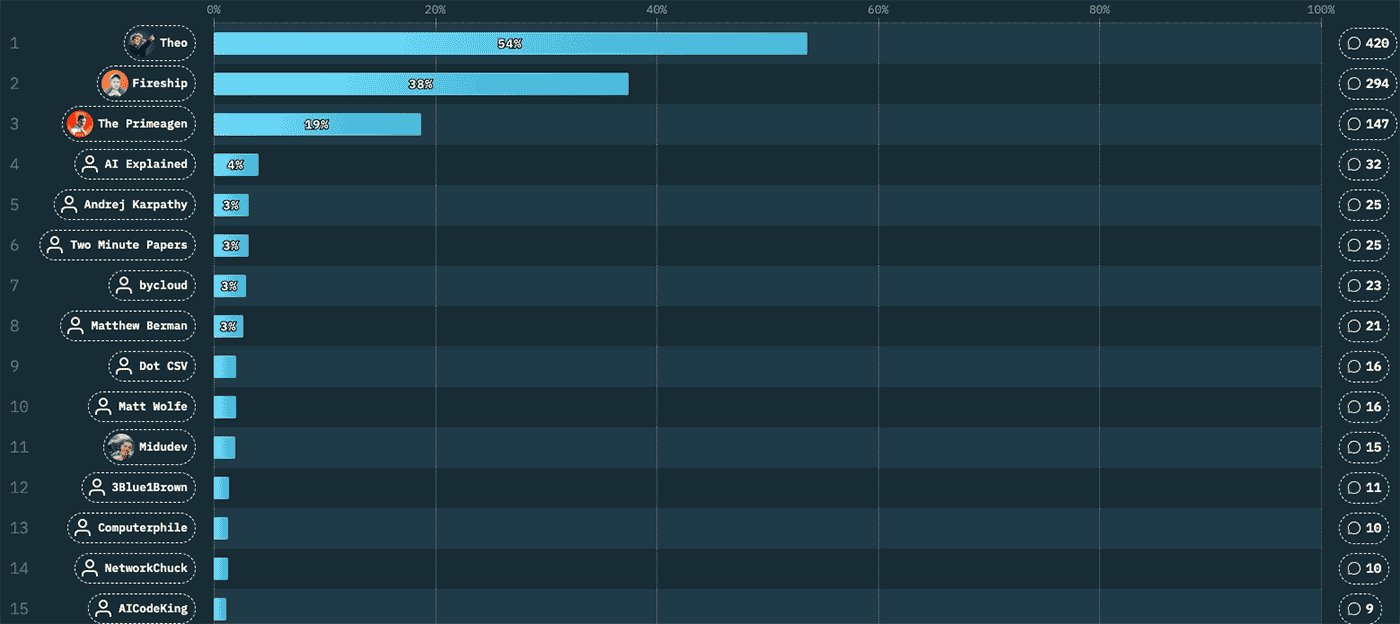Click the comment bubble icon showing 23

tap(1354, 285)
